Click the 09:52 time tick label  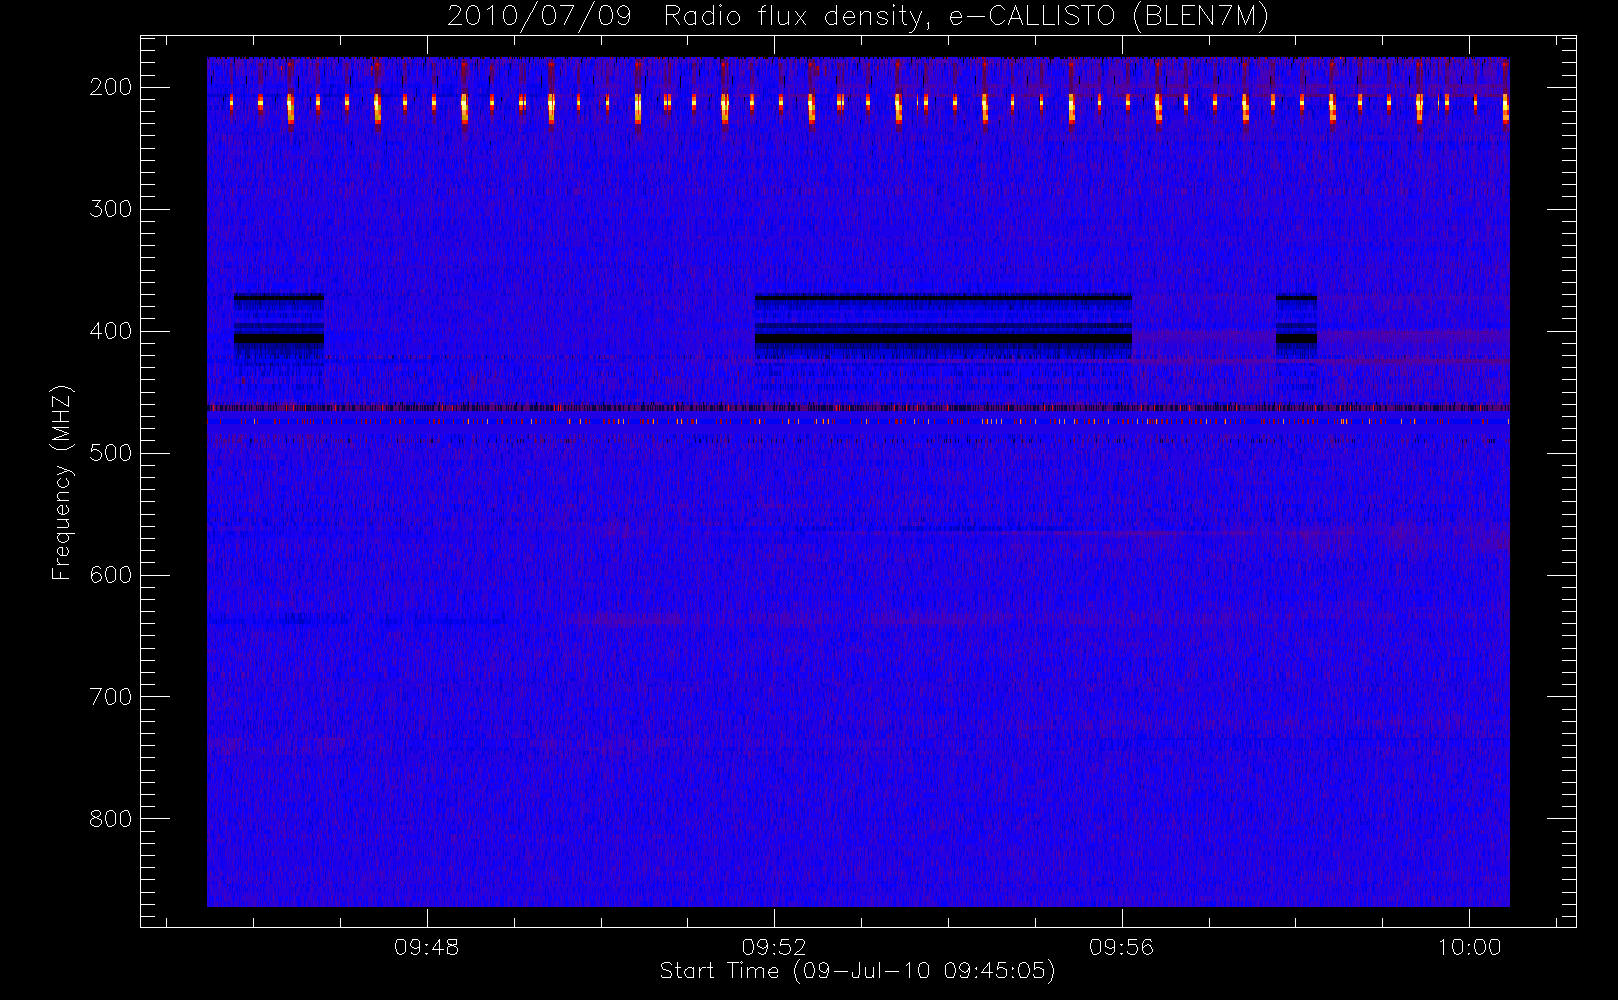pyautogui.click(x=774, y=947)
